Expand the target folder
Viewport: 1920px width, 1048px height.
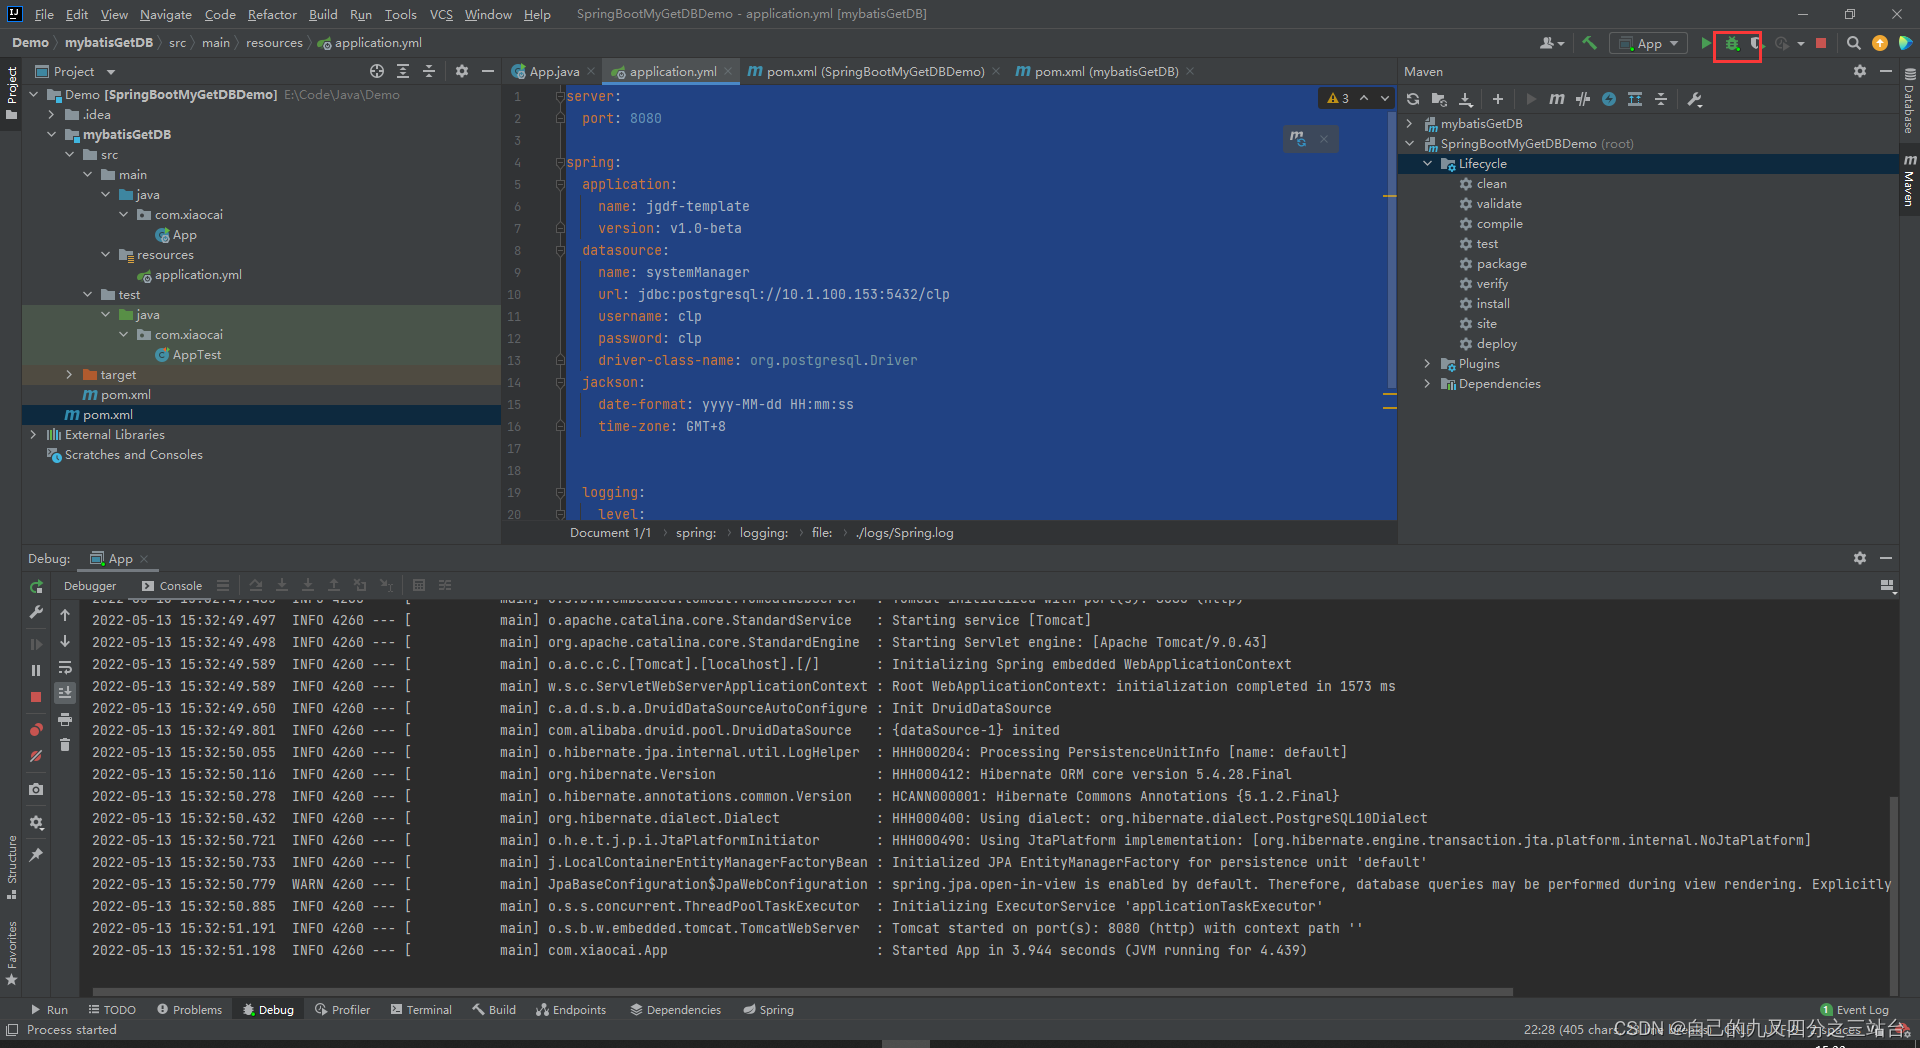[69, 375]
